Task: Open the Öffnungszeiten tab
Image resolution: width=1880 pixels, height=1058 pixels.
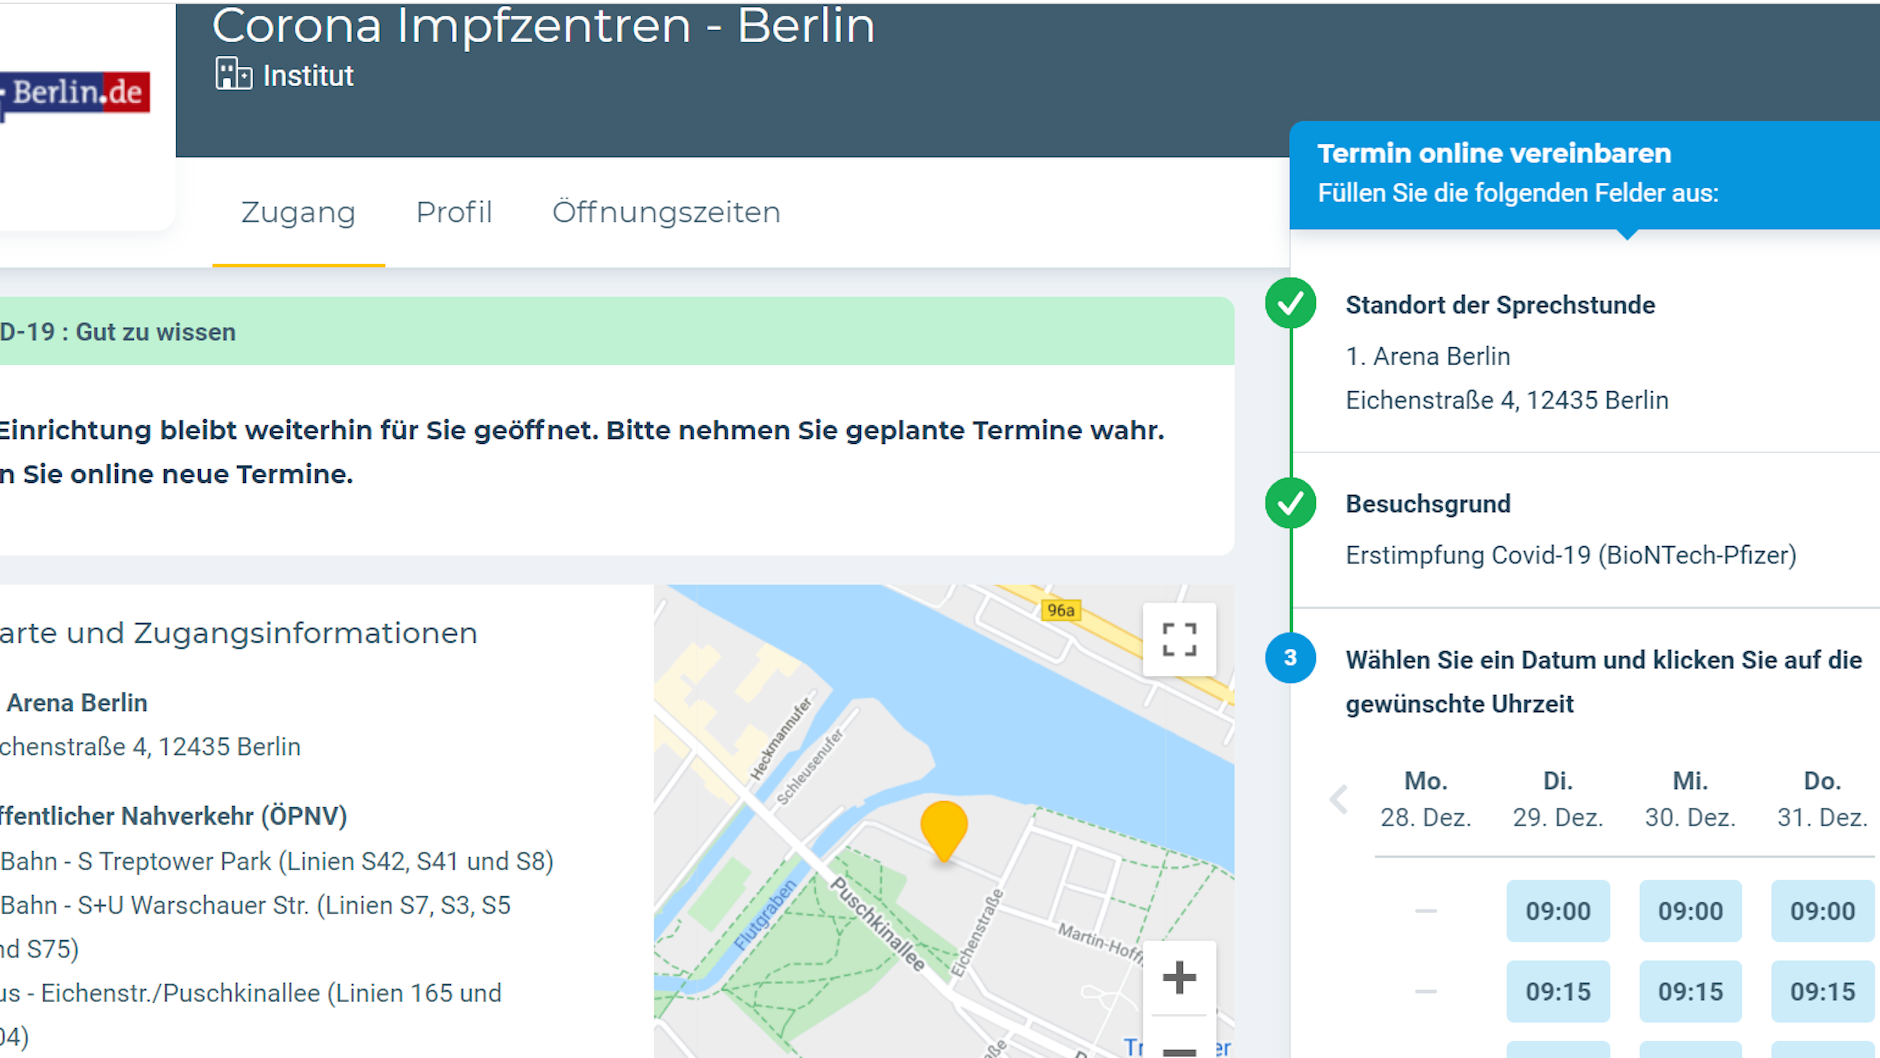Action: 666,212
